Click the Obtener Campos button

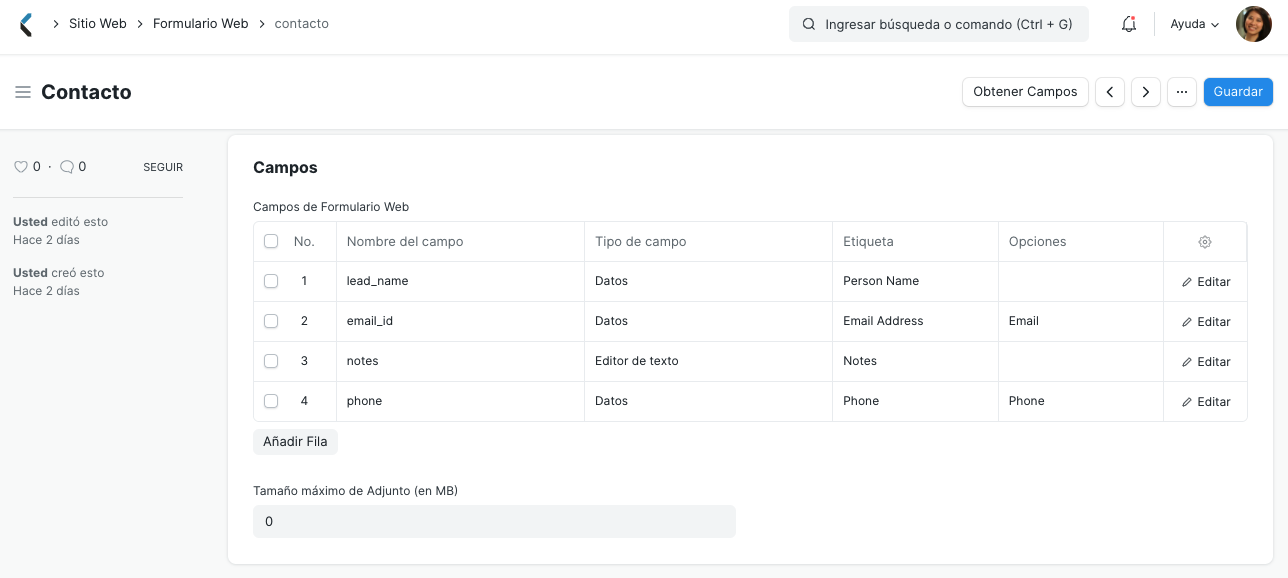coord(1025,91)
